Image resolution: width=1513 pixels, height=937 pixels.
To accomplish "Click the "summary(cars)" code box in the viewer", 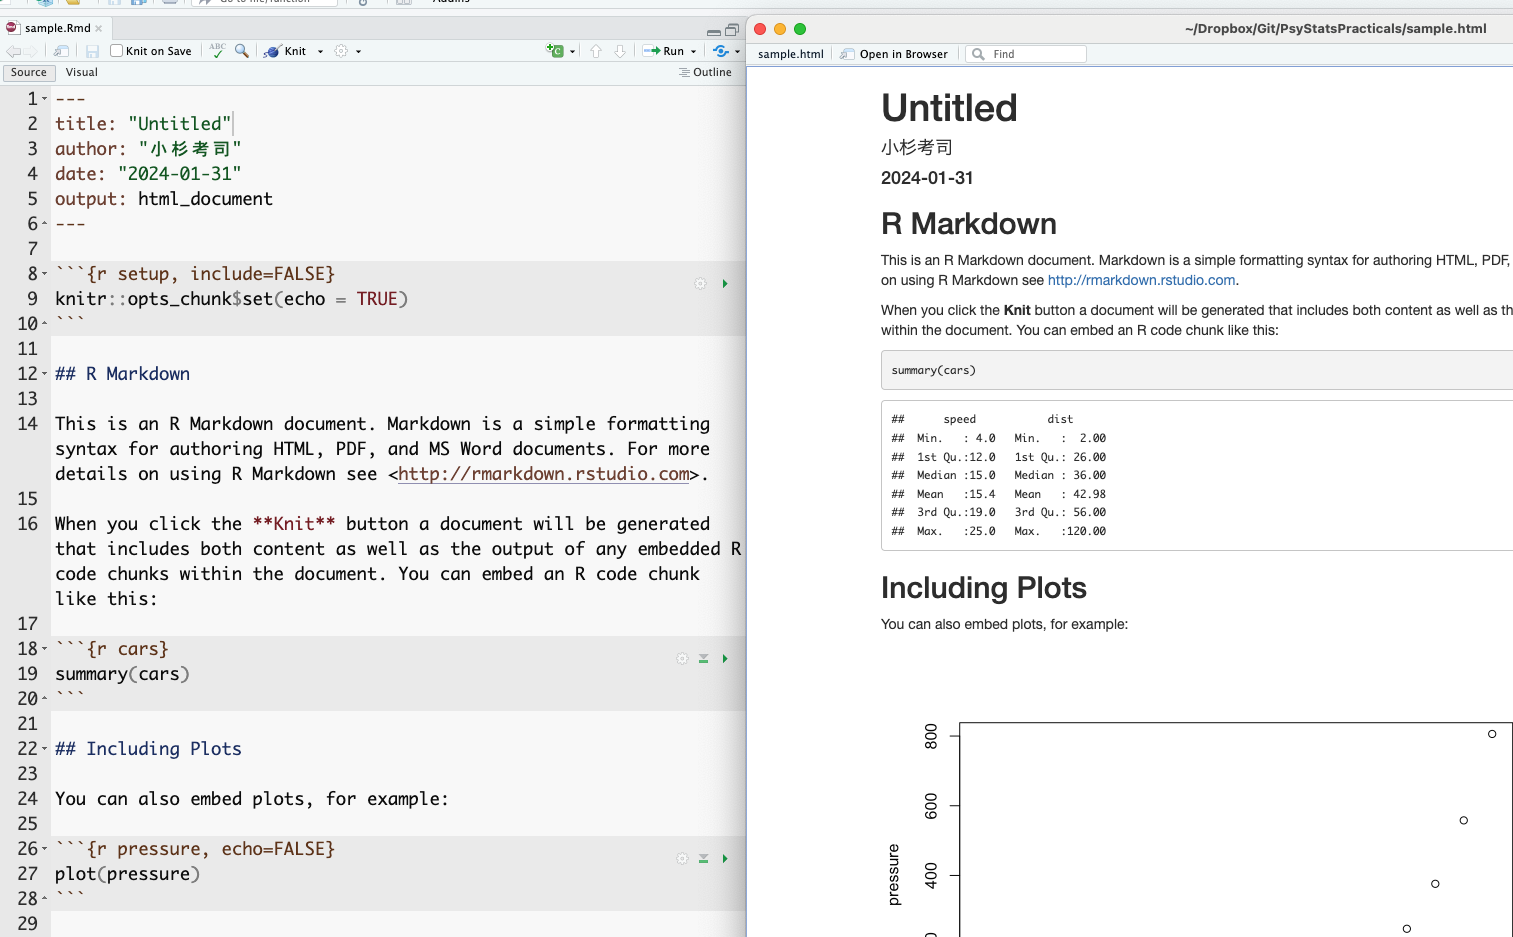I will pos(1197,370).
